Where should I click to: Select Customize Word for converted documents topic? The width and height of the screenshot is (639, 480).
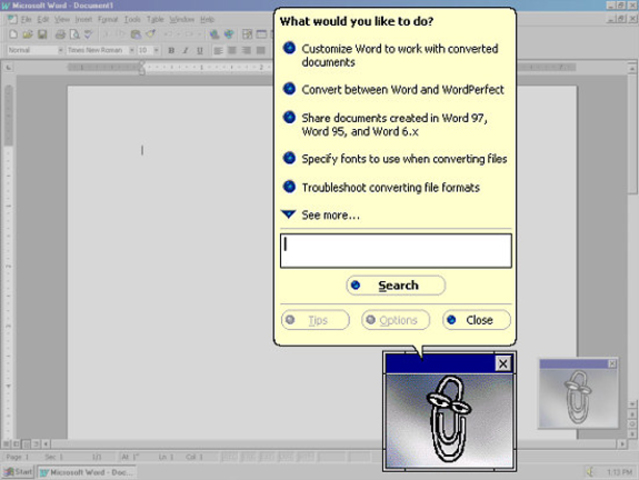pos(390,55)
